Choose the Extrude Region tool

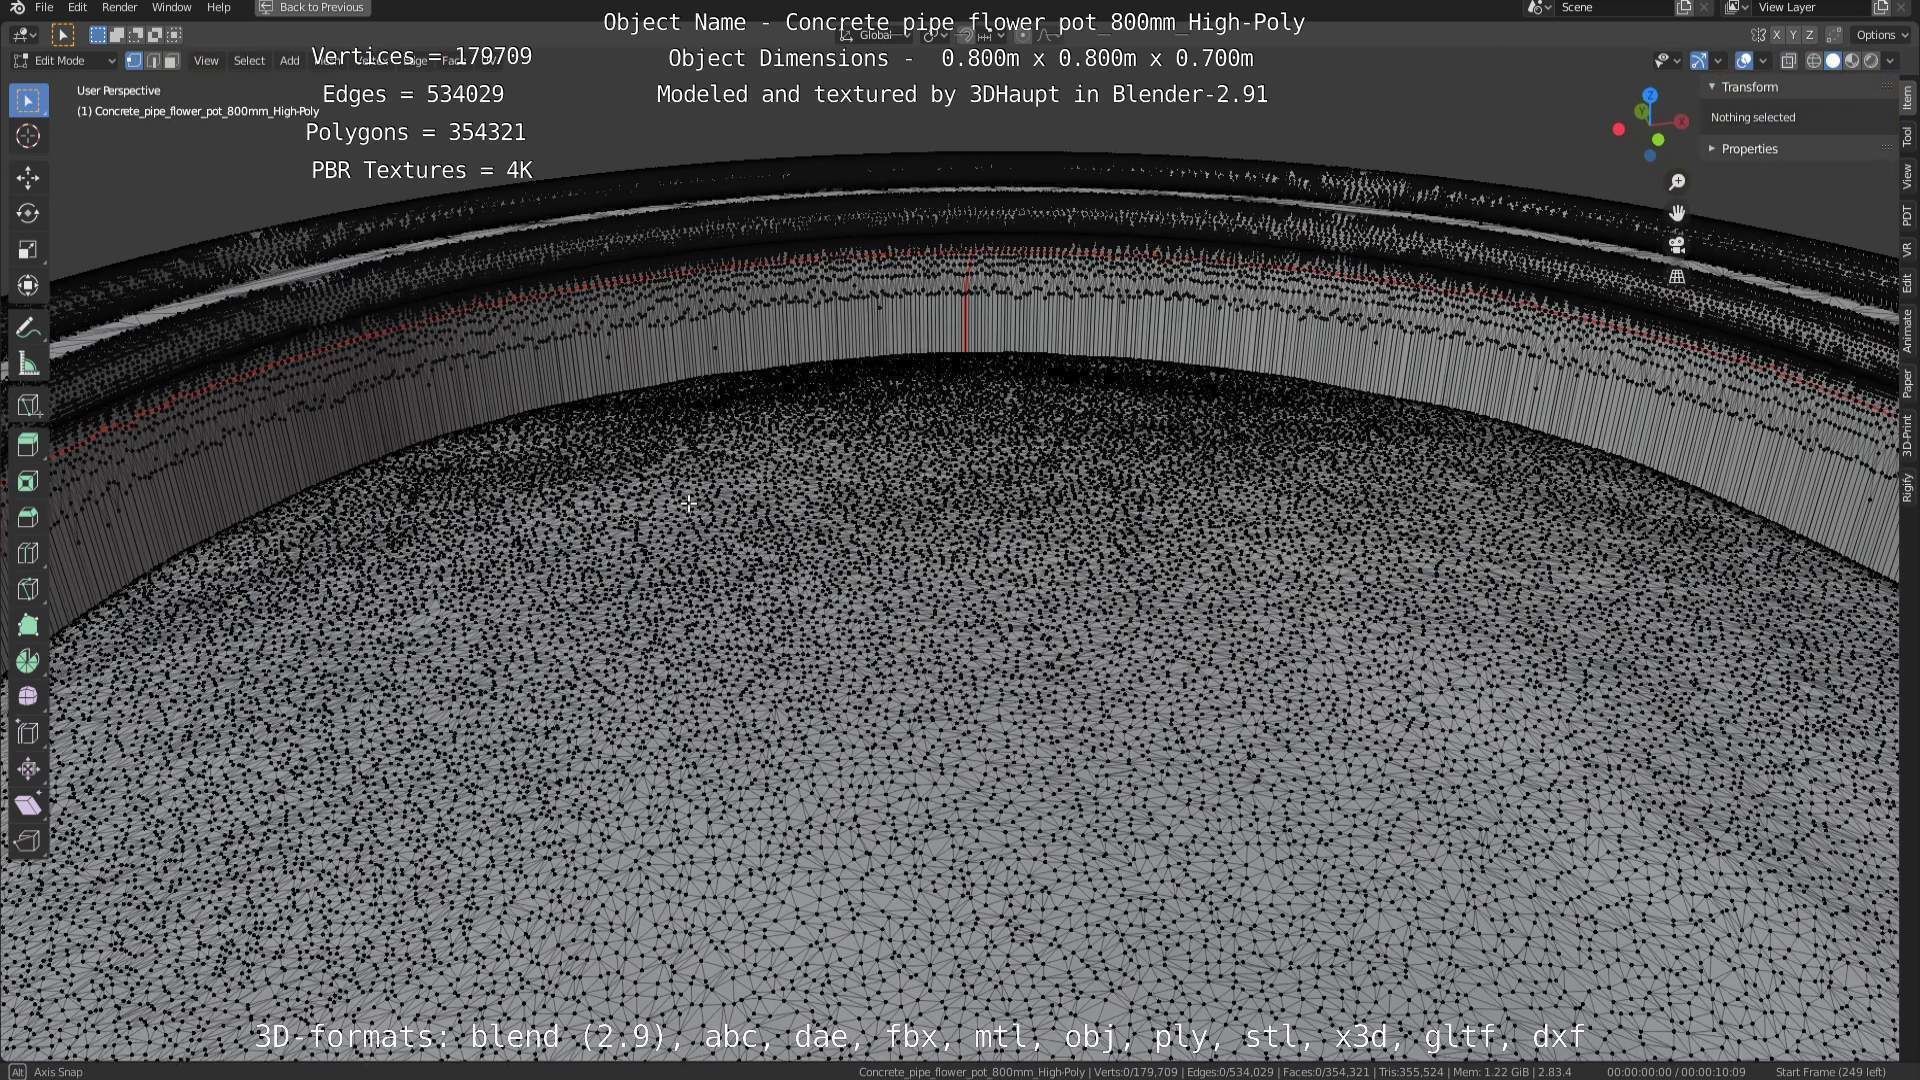[28, 445]
